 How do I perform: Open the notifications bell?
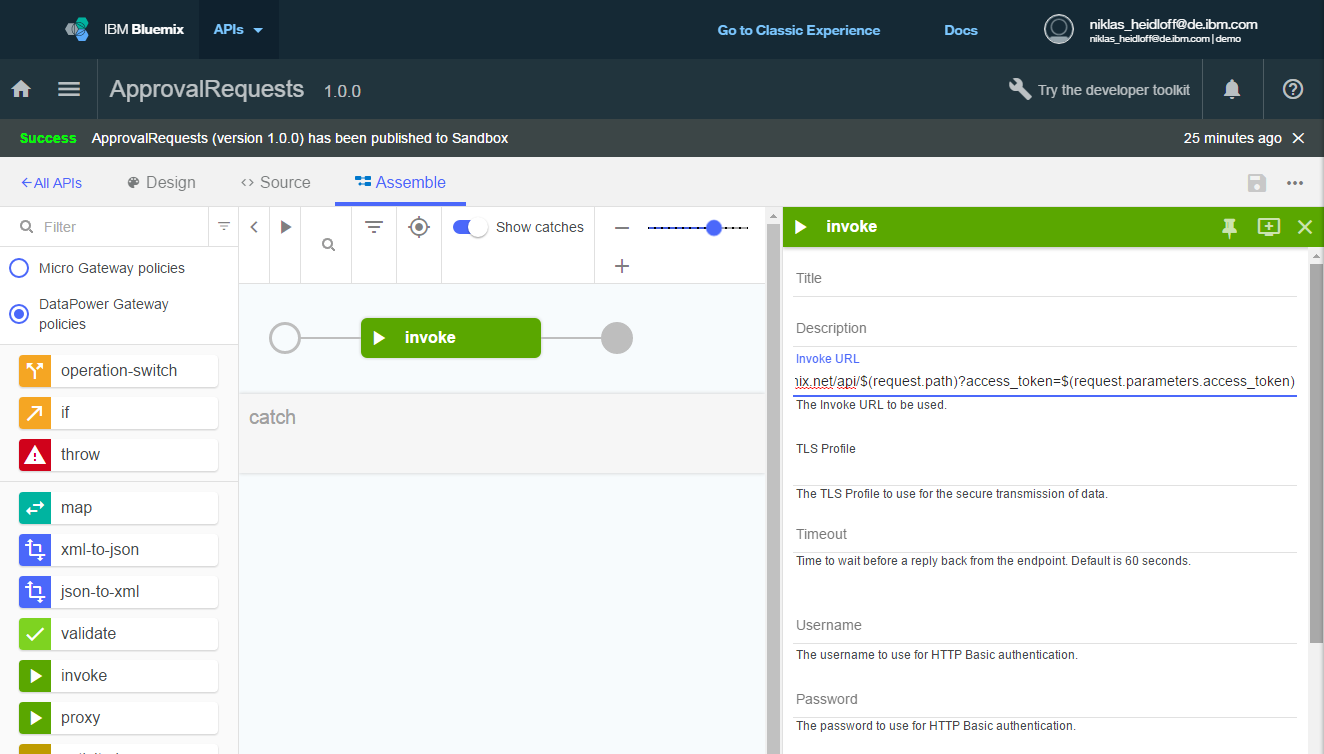click(1232, 89)
